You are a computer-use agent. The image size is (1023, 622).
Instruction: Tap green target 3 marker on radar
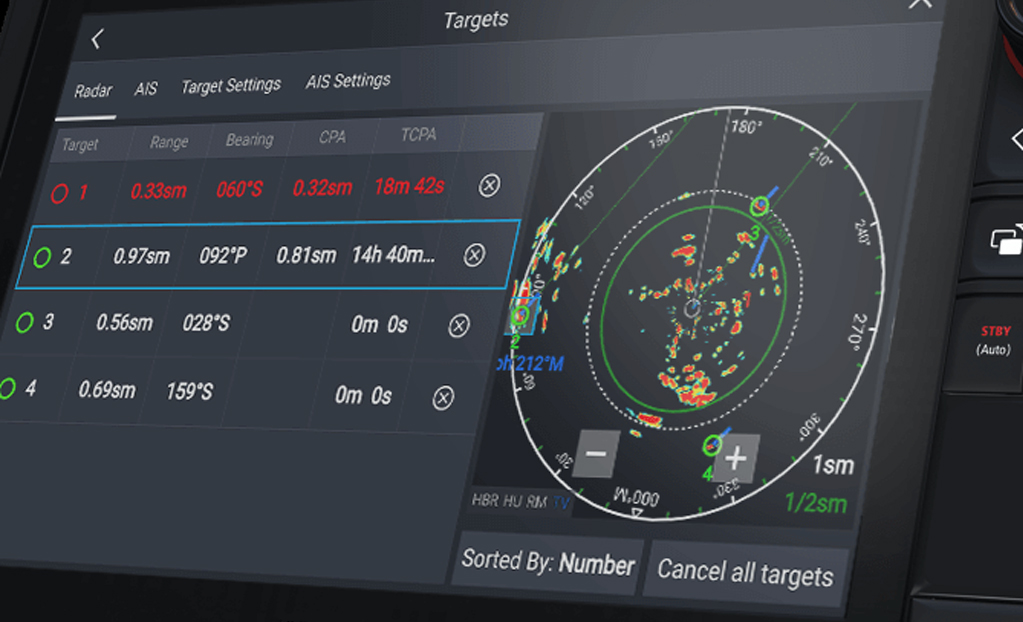[760, 207]
